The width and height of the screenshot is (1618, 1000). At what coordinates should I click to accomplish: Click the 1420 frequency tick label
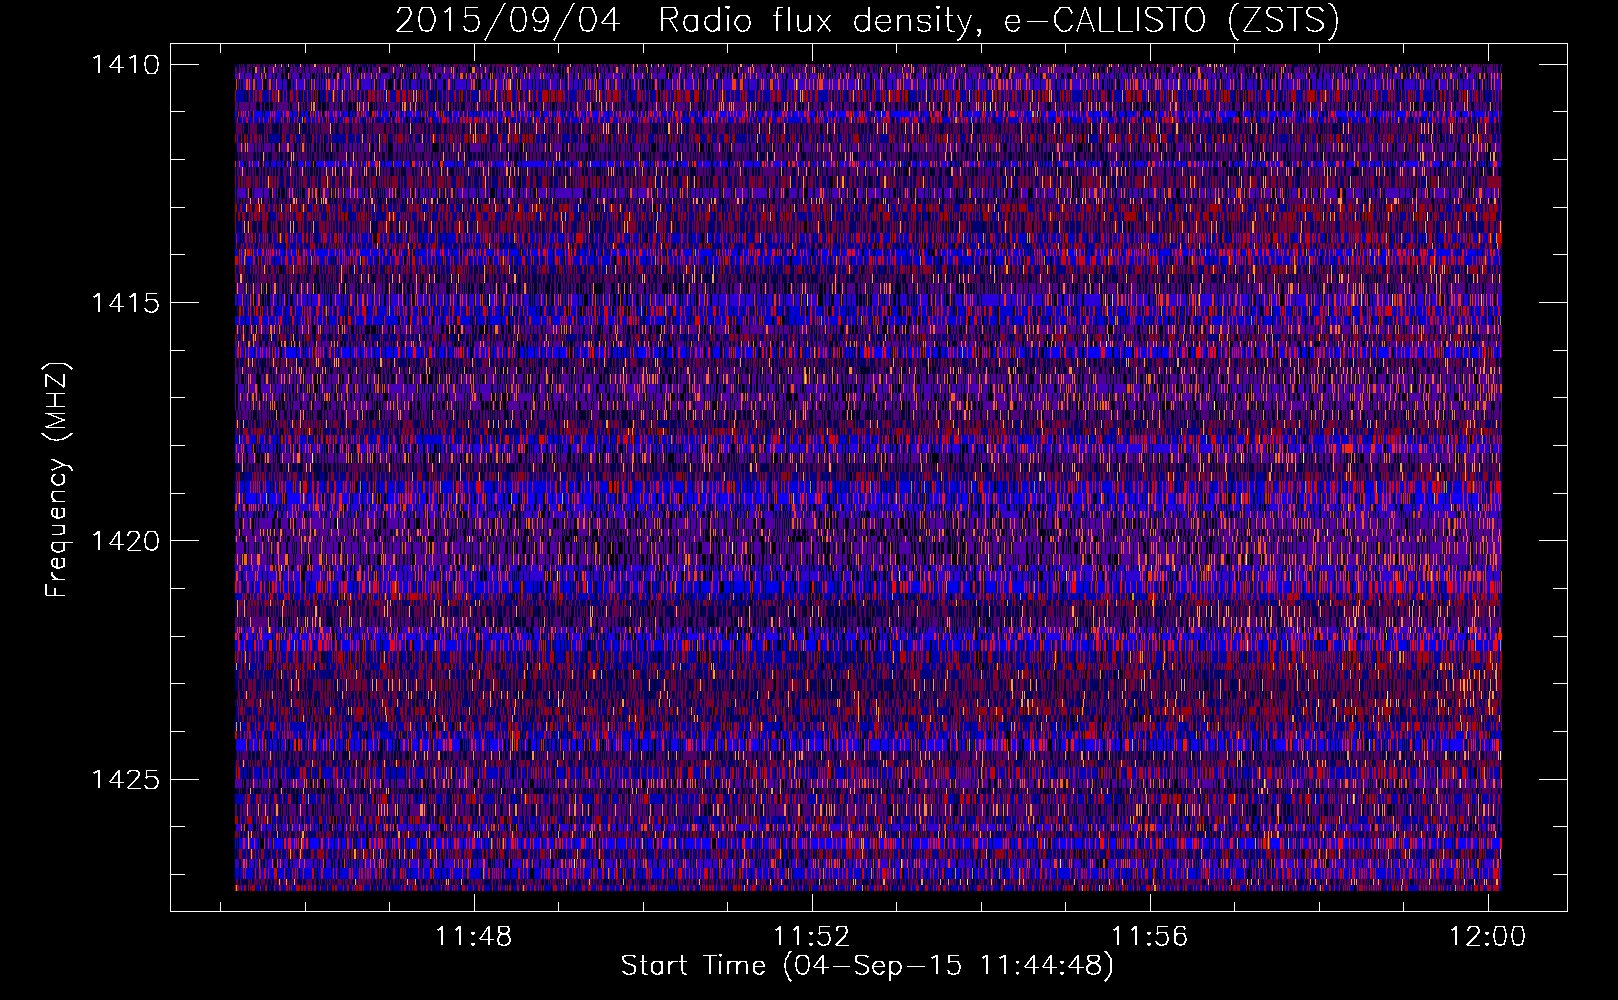[125, 541]
